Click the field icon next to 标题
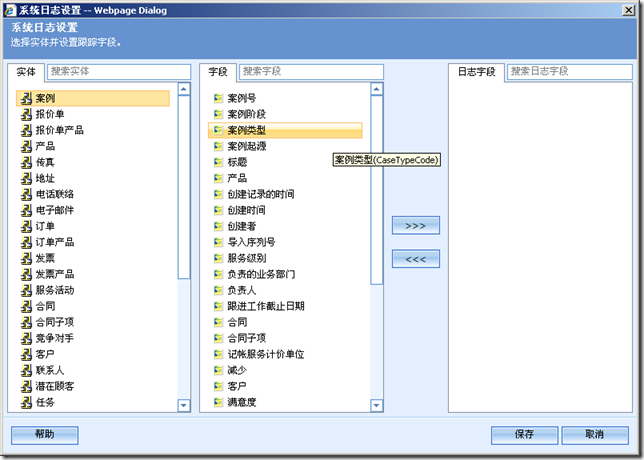 click(x=218, y=162)
